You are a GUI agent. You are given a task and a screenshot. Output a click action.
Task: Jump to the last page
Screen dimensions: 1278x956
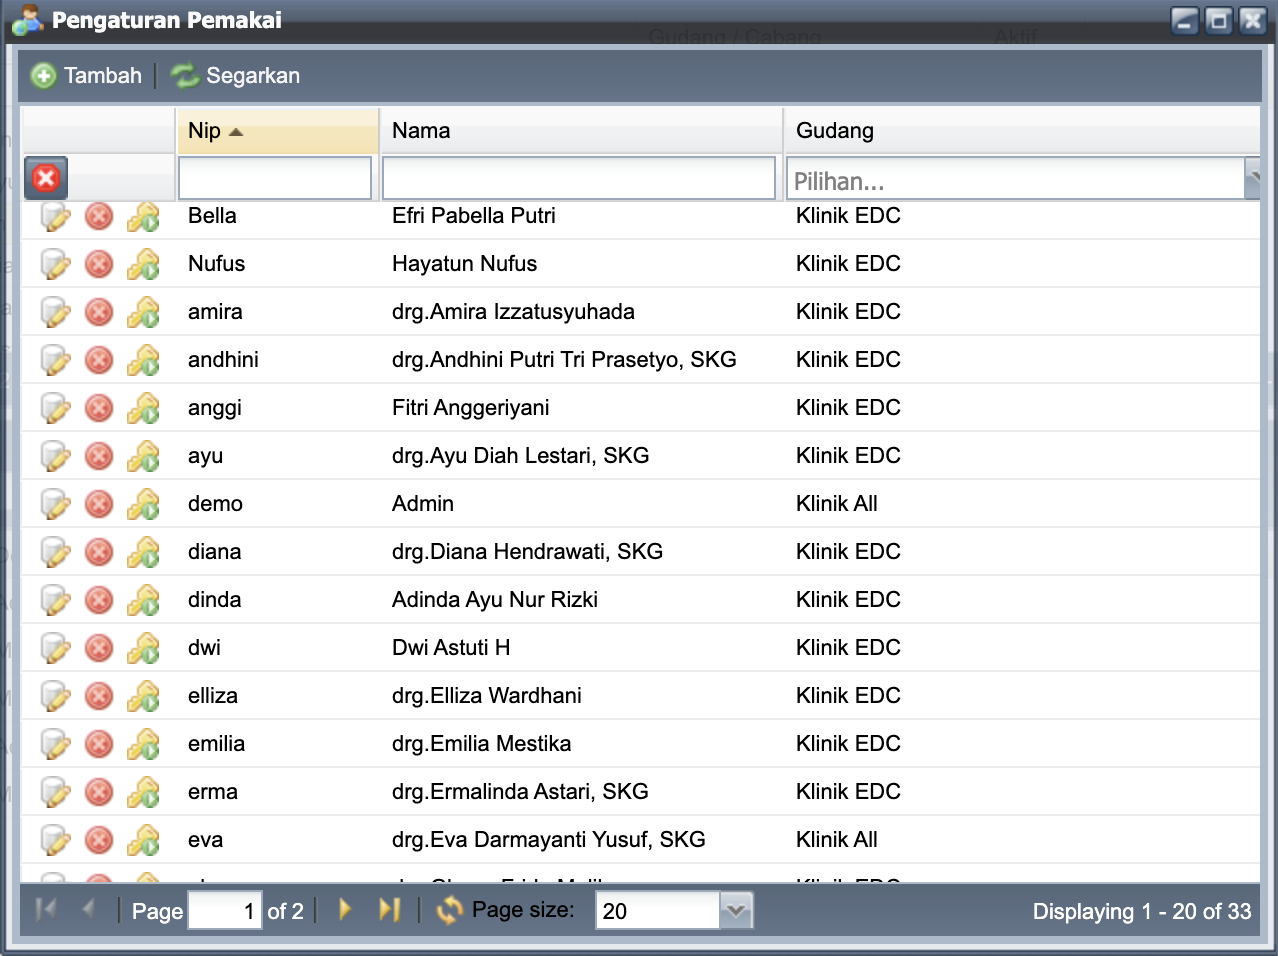pos(389,910)
